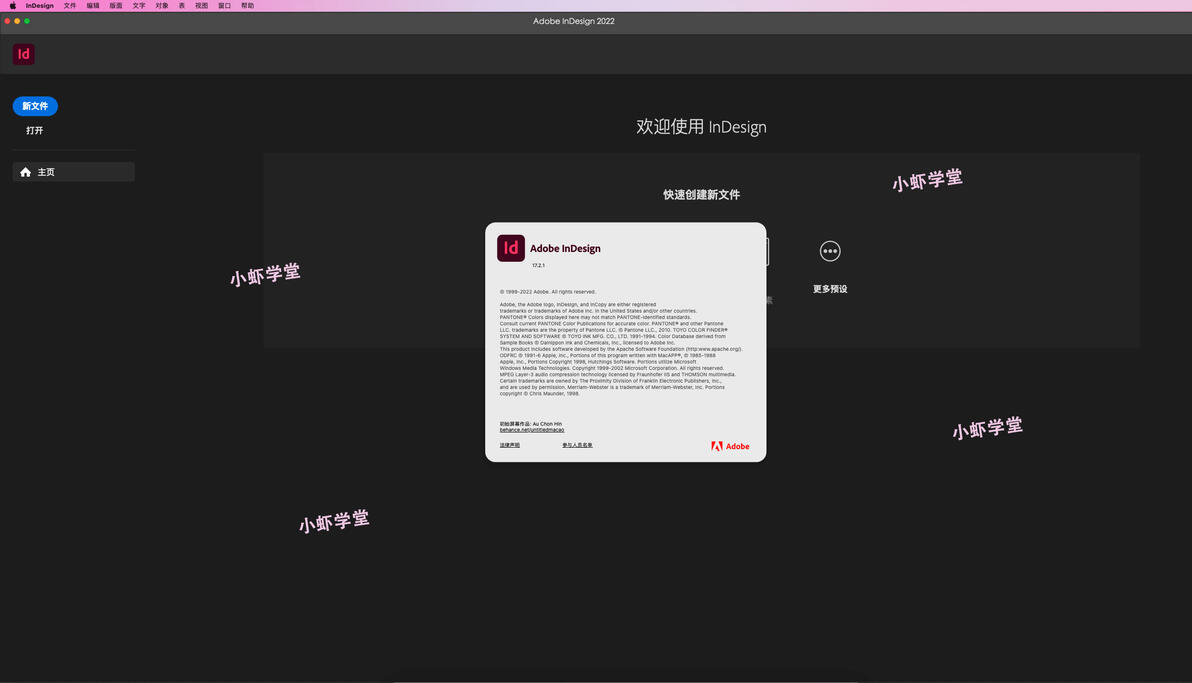
Task: Maximize the window with the green button
Action: pos(27,21)
